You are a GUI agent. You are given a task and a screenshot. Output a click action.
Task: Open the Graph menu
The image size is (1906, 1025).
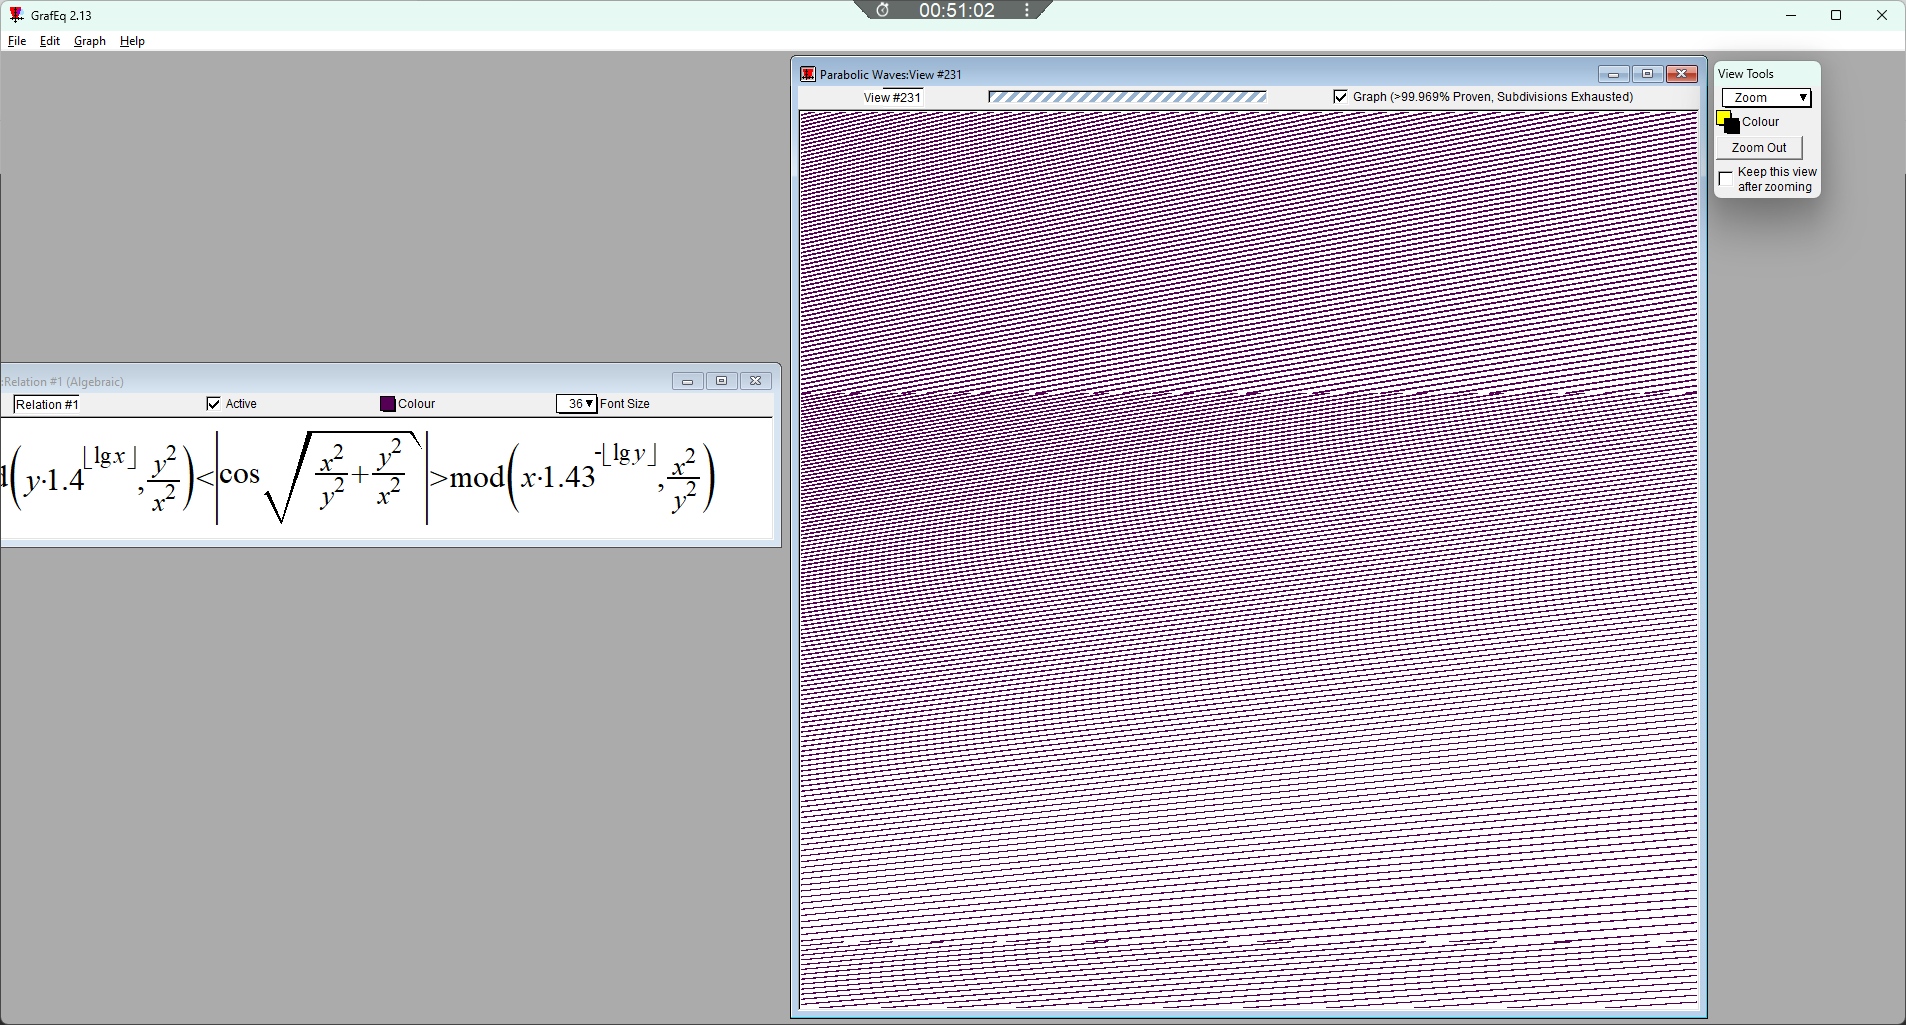pyautogui.click(x=90, y=41)
